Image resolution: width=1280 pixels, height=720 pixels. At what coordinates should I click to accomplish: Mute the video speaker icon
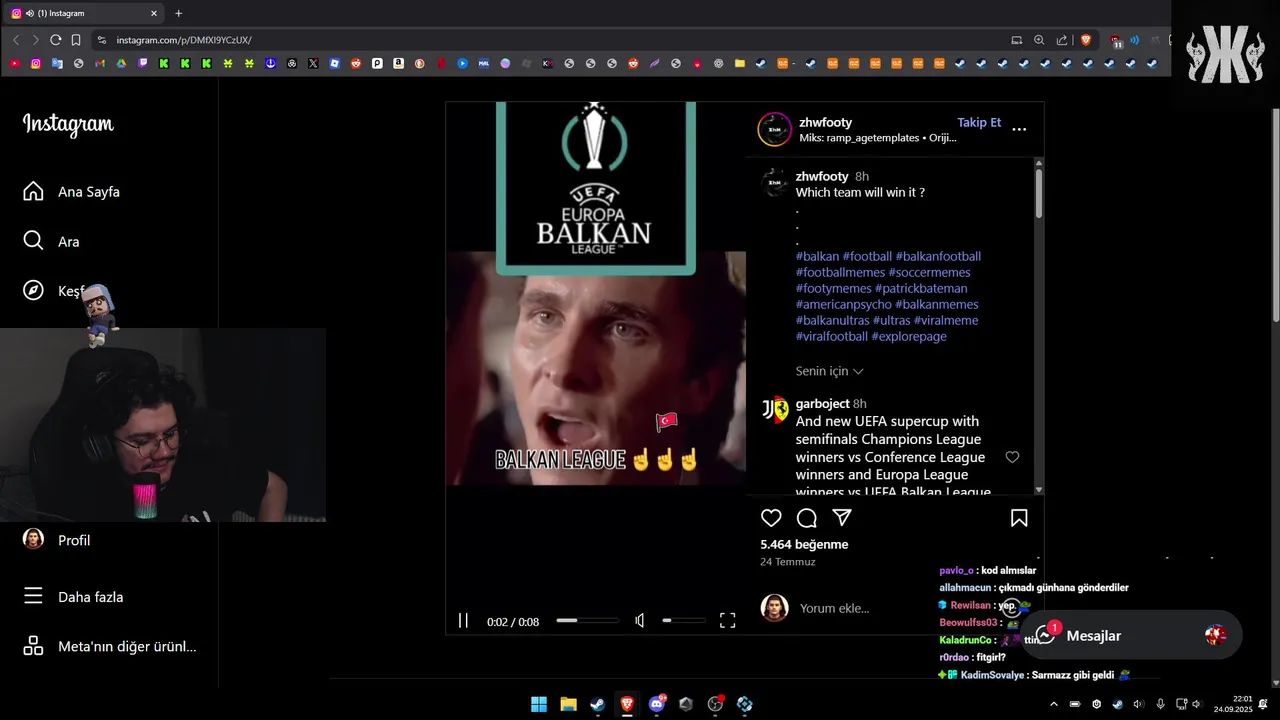[640, 621]
